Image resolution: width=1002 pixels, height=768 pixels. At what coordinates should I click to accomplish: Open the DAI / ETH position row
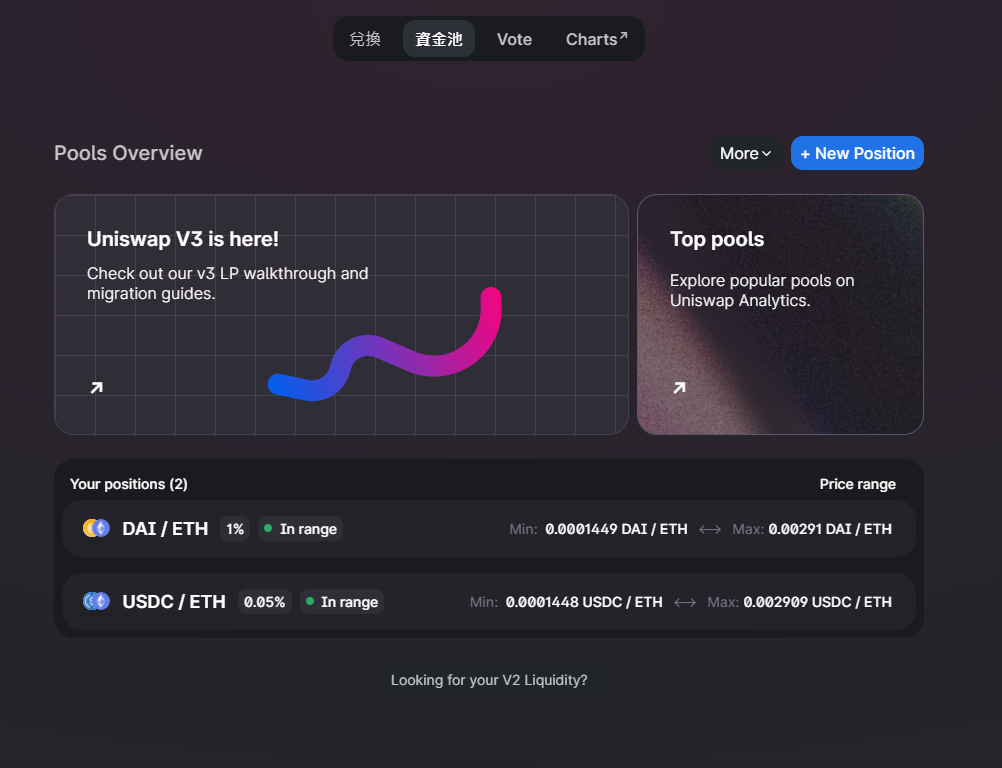click(x=489, y=528)
